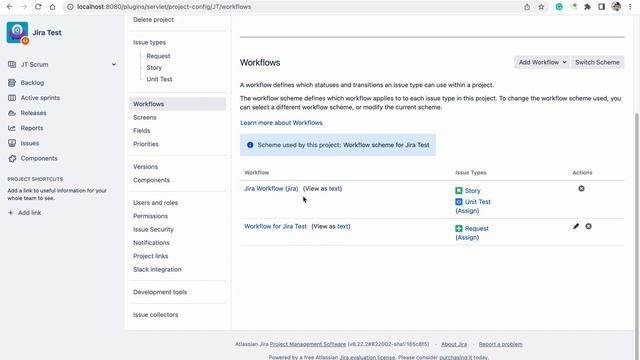Image resolution: width=640 pixels, height=360 pixels.
Task: Click the Components puzzle icon in sidebar
Action: coord(12,158)
